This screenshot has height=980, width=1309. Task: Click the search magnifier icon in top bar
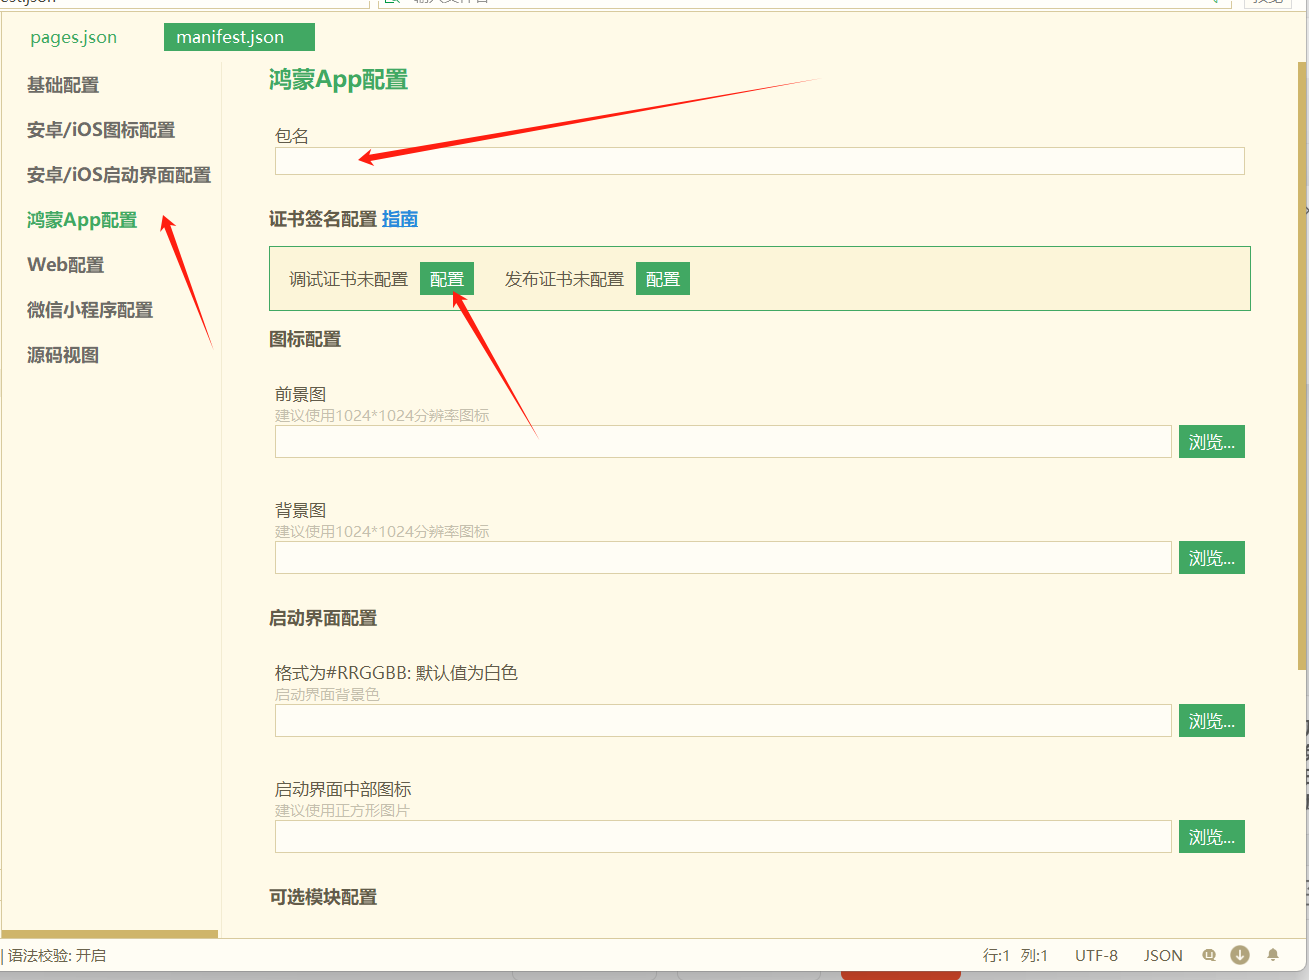(x=1213, y=3)
